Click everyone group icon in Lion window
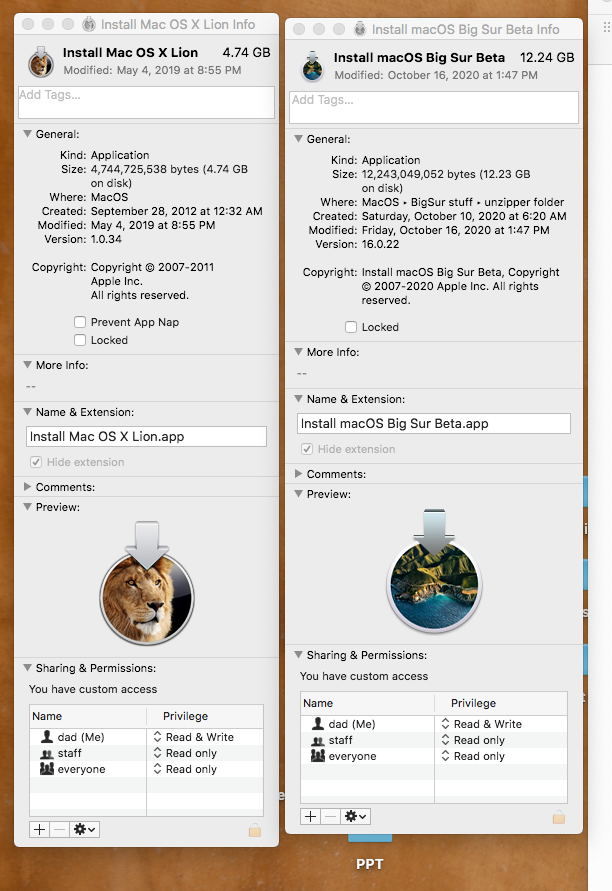Screen dimensions: 612x891 coord(47,769)
